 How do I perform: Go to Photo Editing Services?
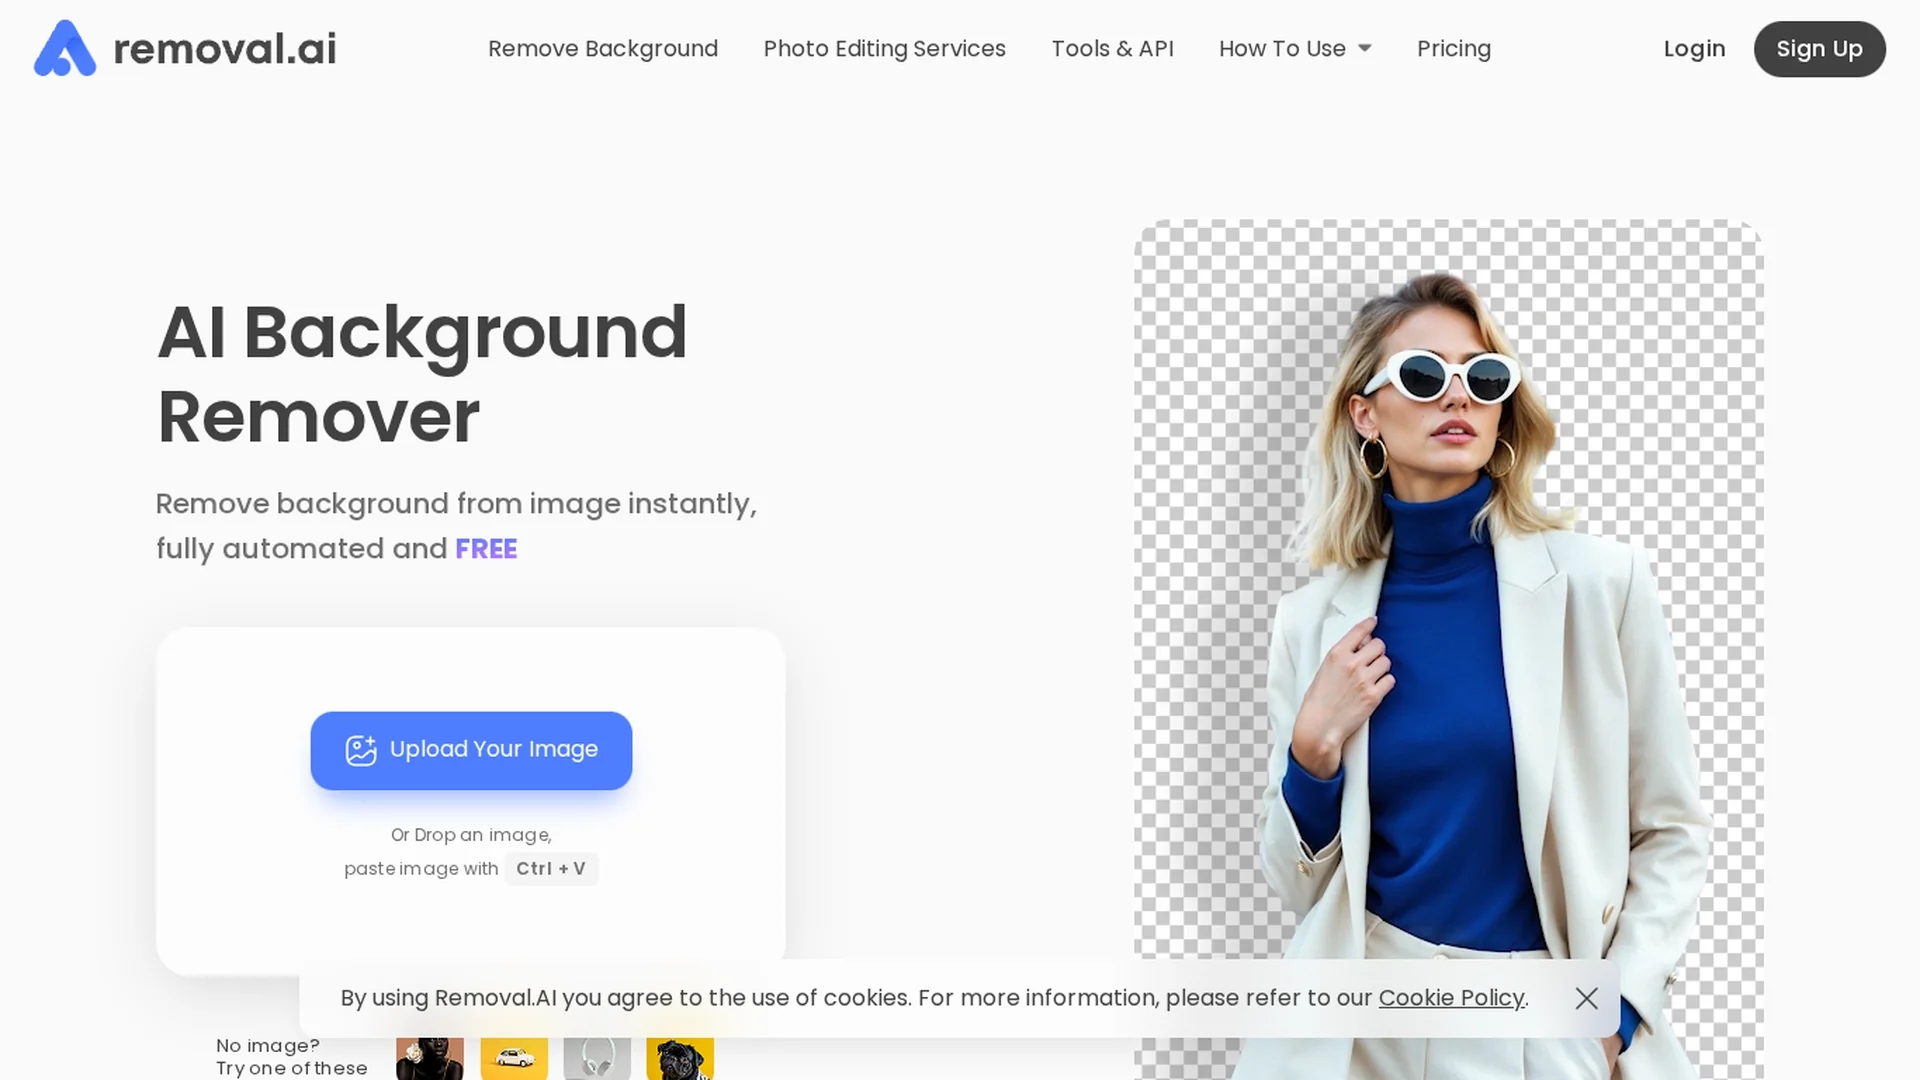[x=884, y=48]
